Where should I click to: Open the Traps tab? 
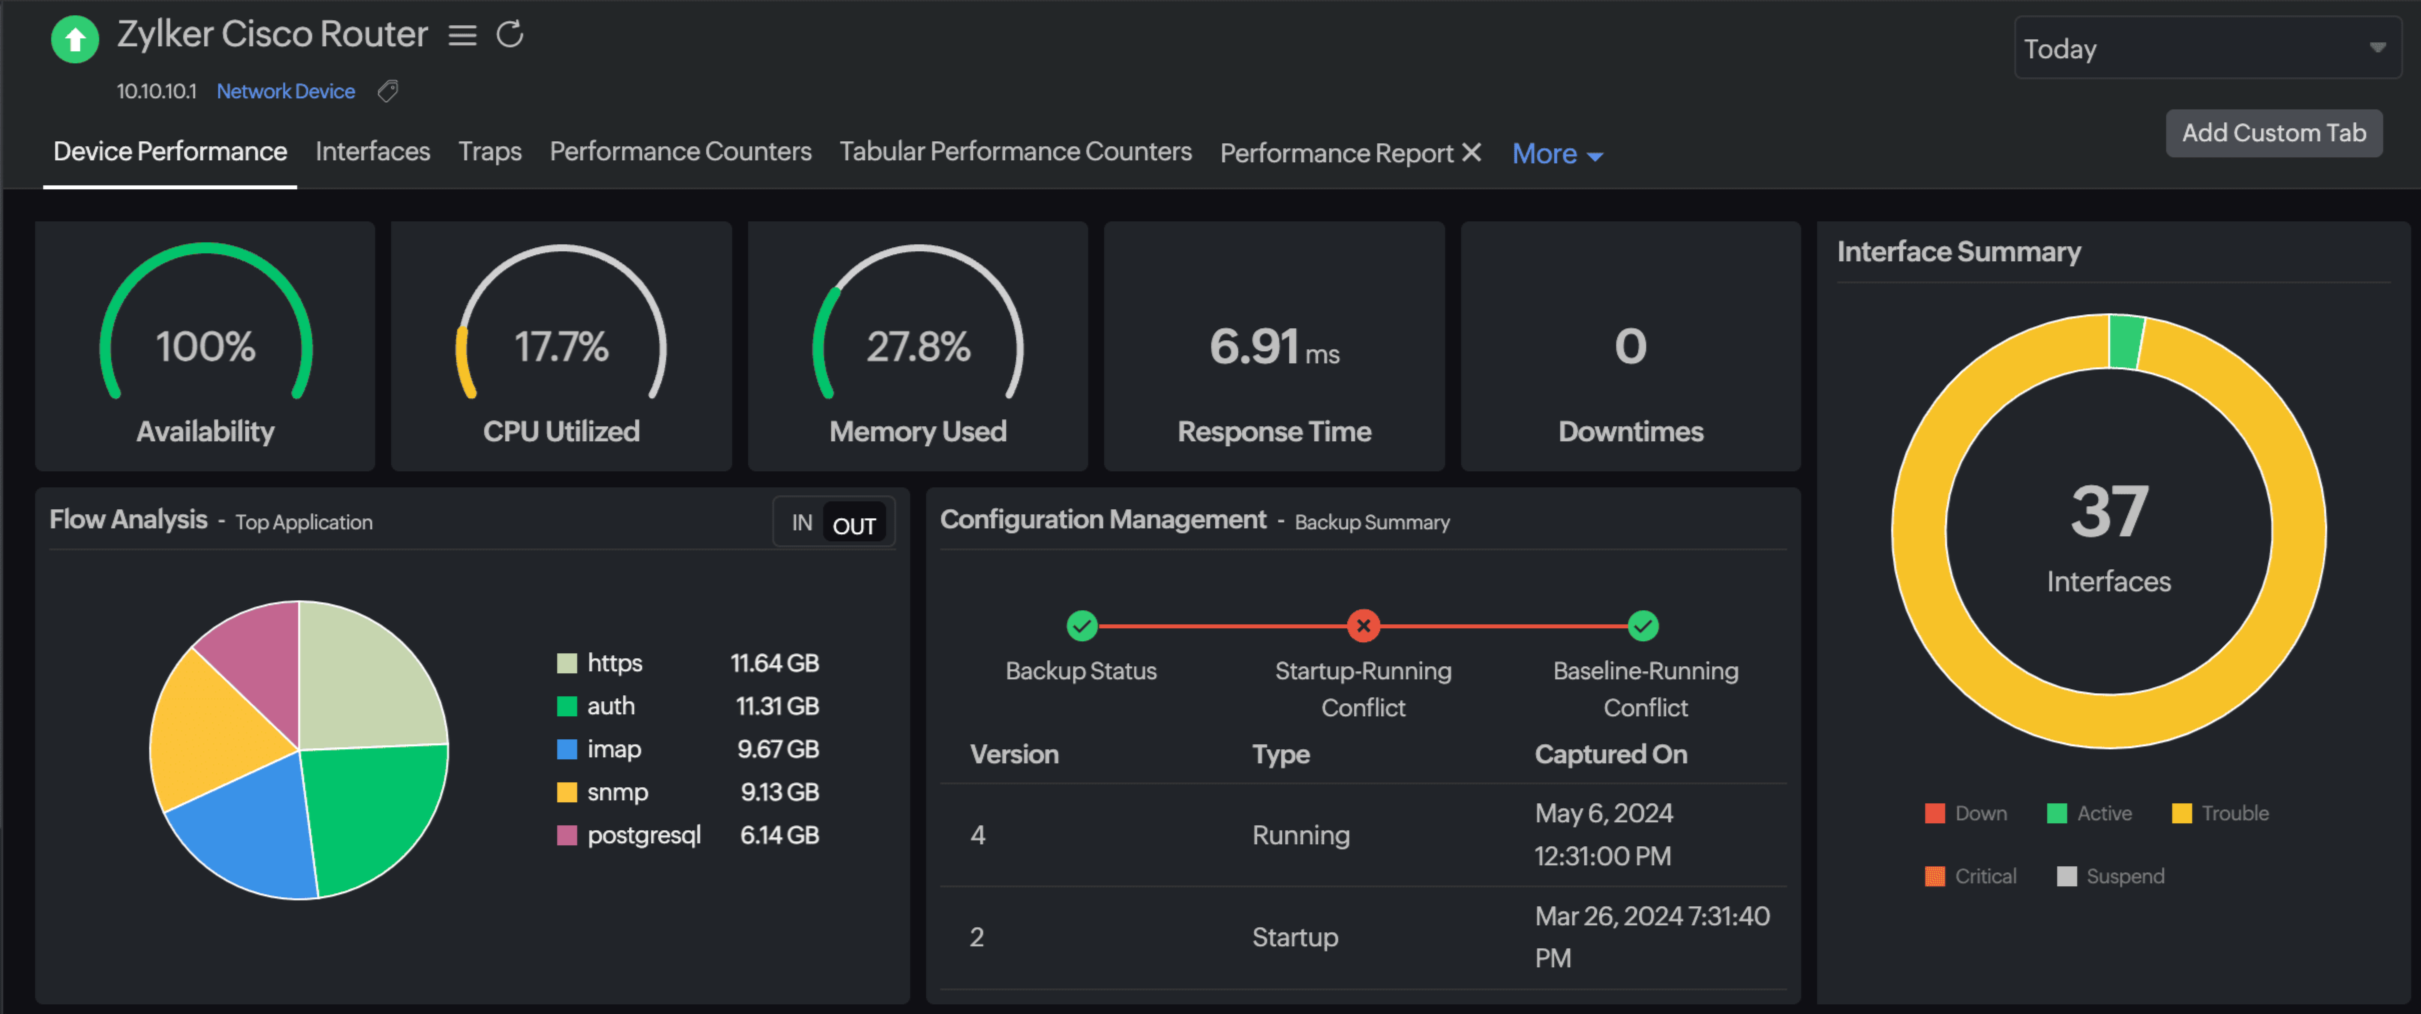[490, 151]
